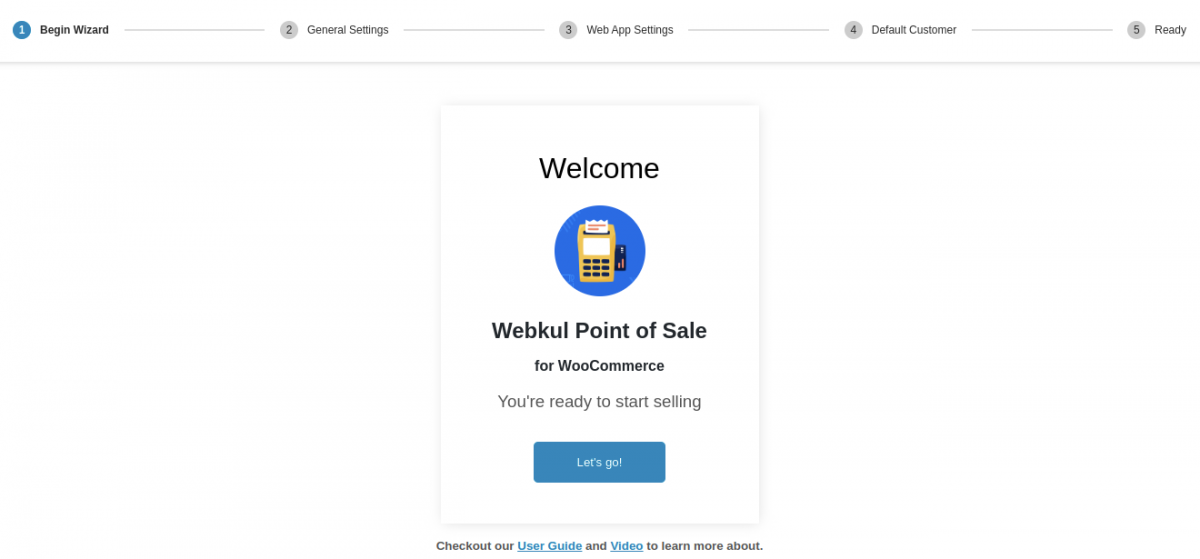
Task: Jump to the Default Customer step
Action: tap(913, 30)
